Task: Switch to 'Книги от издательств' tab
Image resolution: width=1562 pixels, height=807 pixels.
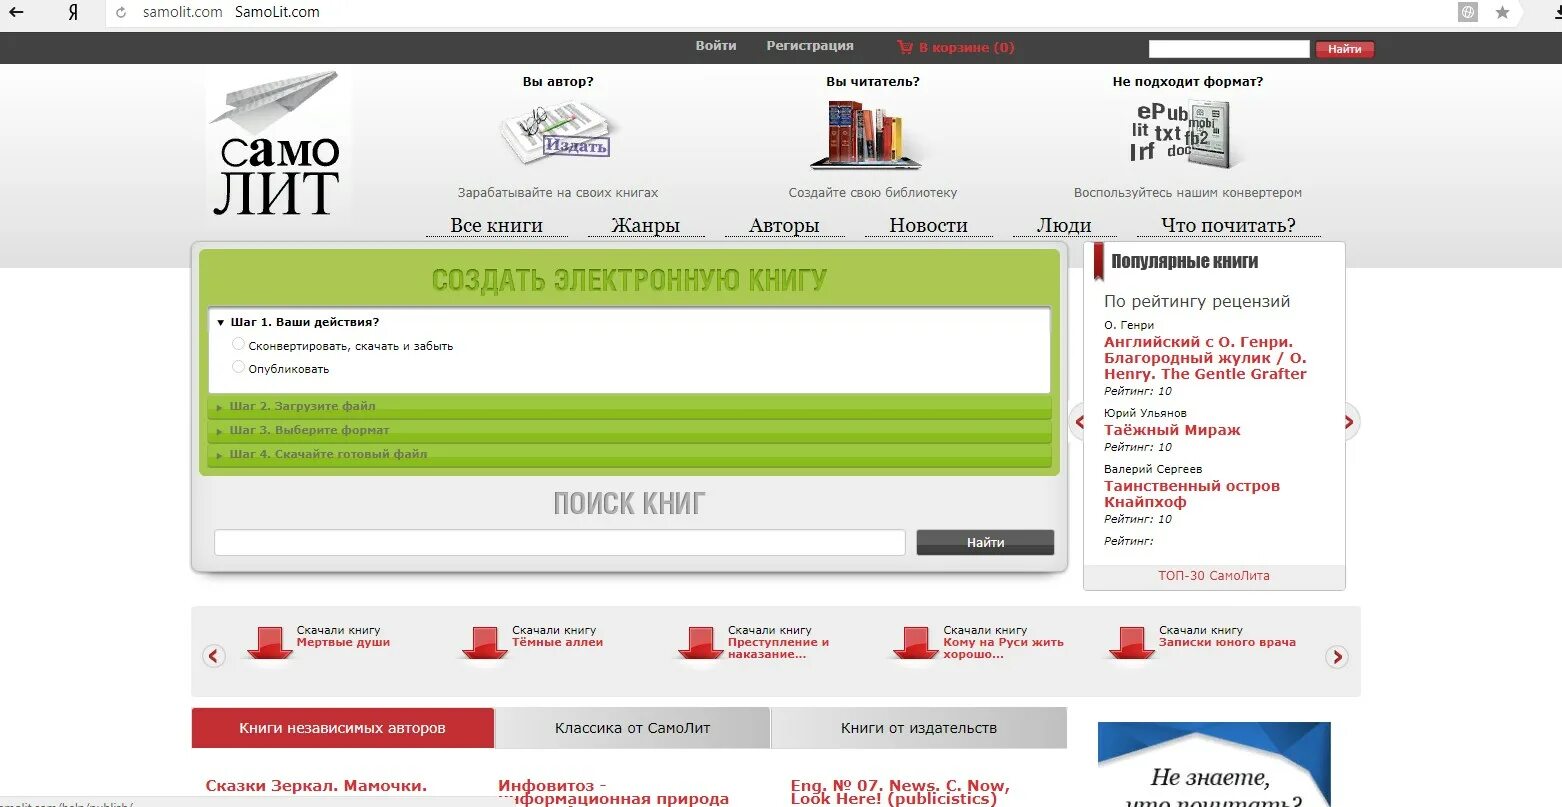Action: (919, 728)
